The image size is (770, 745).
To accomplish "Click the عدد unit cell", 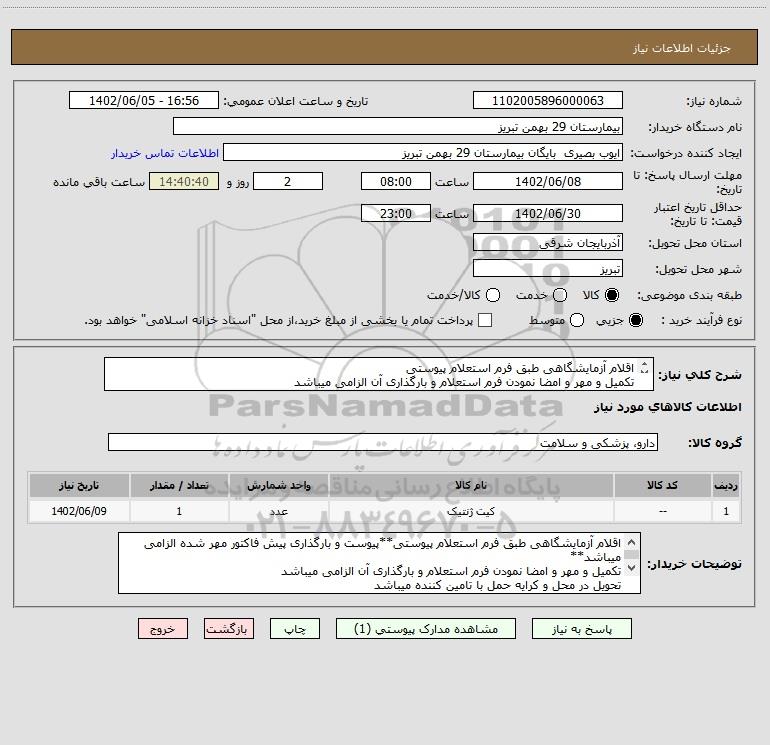I will coord(278,511).
